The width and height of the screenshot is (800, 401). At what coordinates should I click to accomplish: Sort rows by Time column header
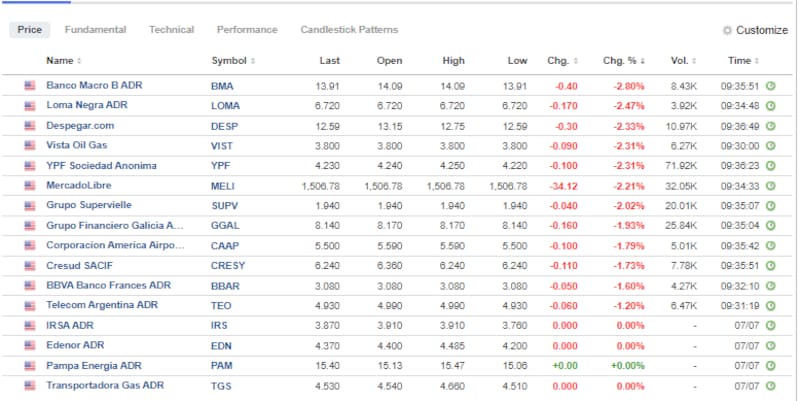pos(743,61)
